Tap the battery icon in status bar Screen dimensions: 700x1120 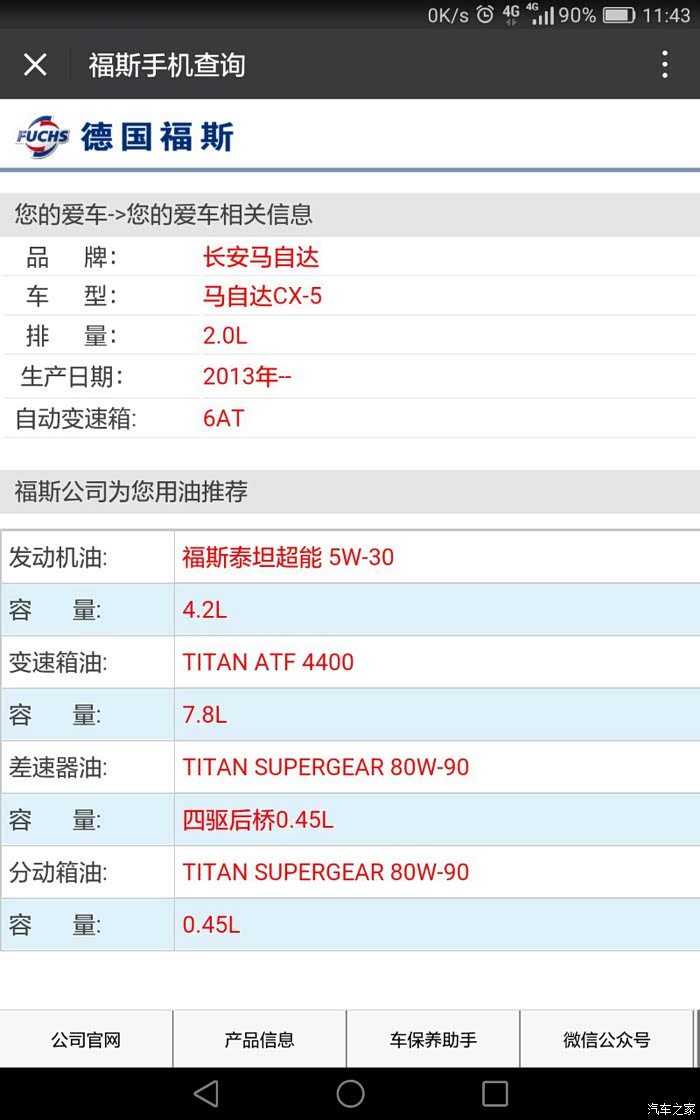click(619, 15)
